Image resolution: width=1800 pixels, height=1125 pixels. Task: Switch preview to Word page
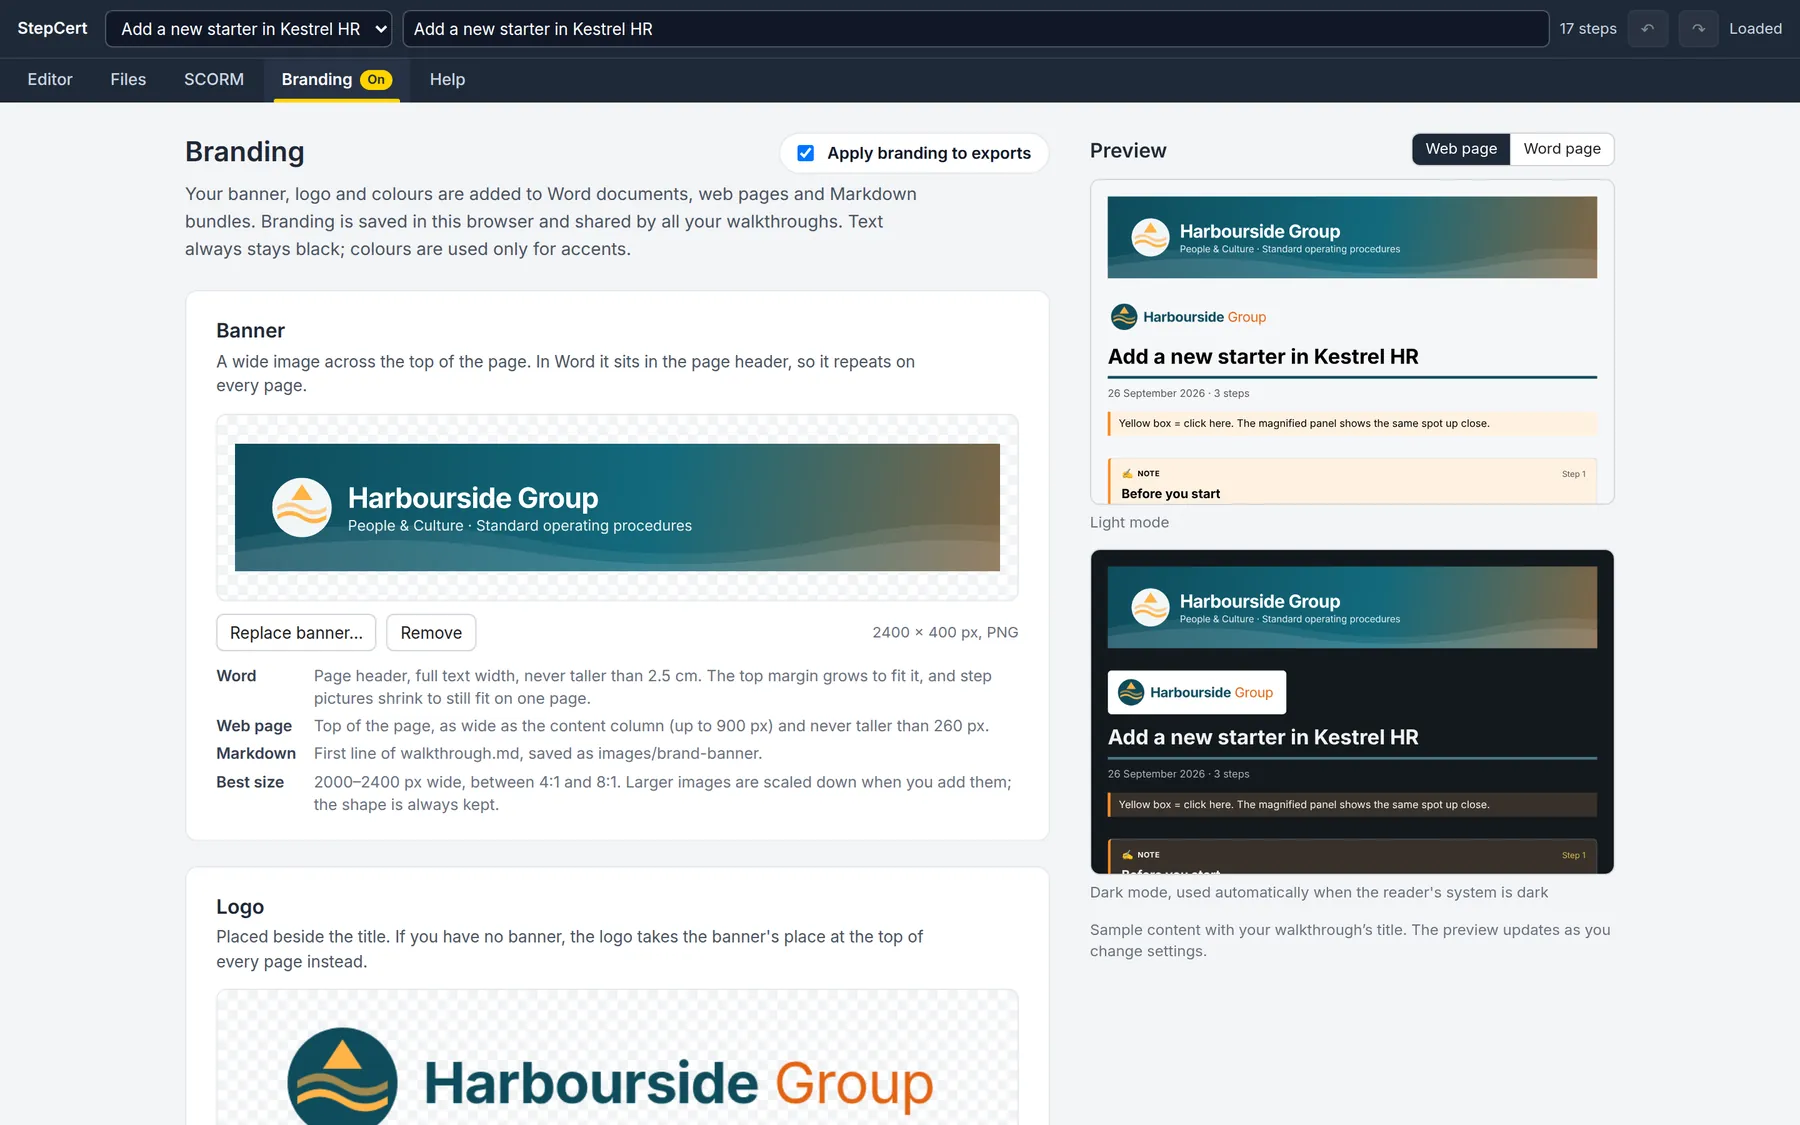click(1562, 149)
